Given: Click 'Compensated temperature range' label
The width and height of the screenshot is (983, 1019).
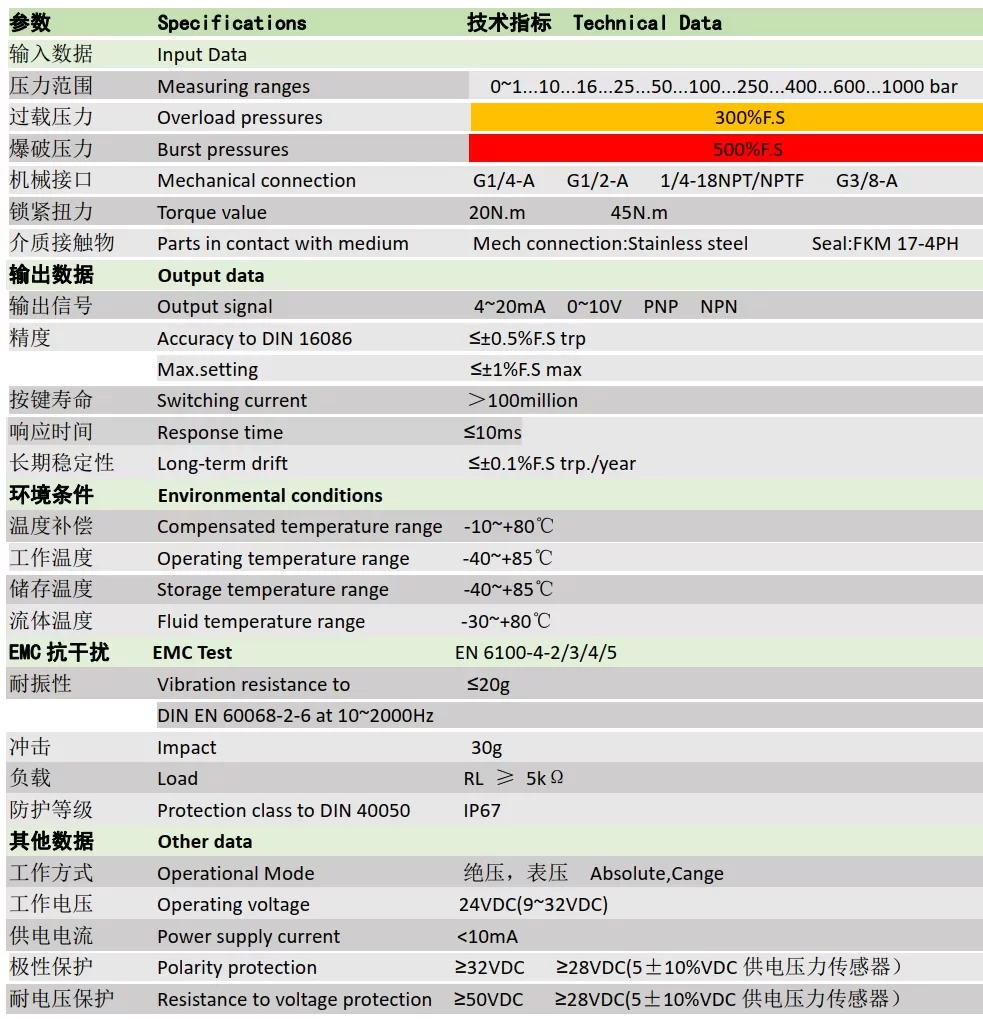Looking at the screenshot, I should point(300,527).
